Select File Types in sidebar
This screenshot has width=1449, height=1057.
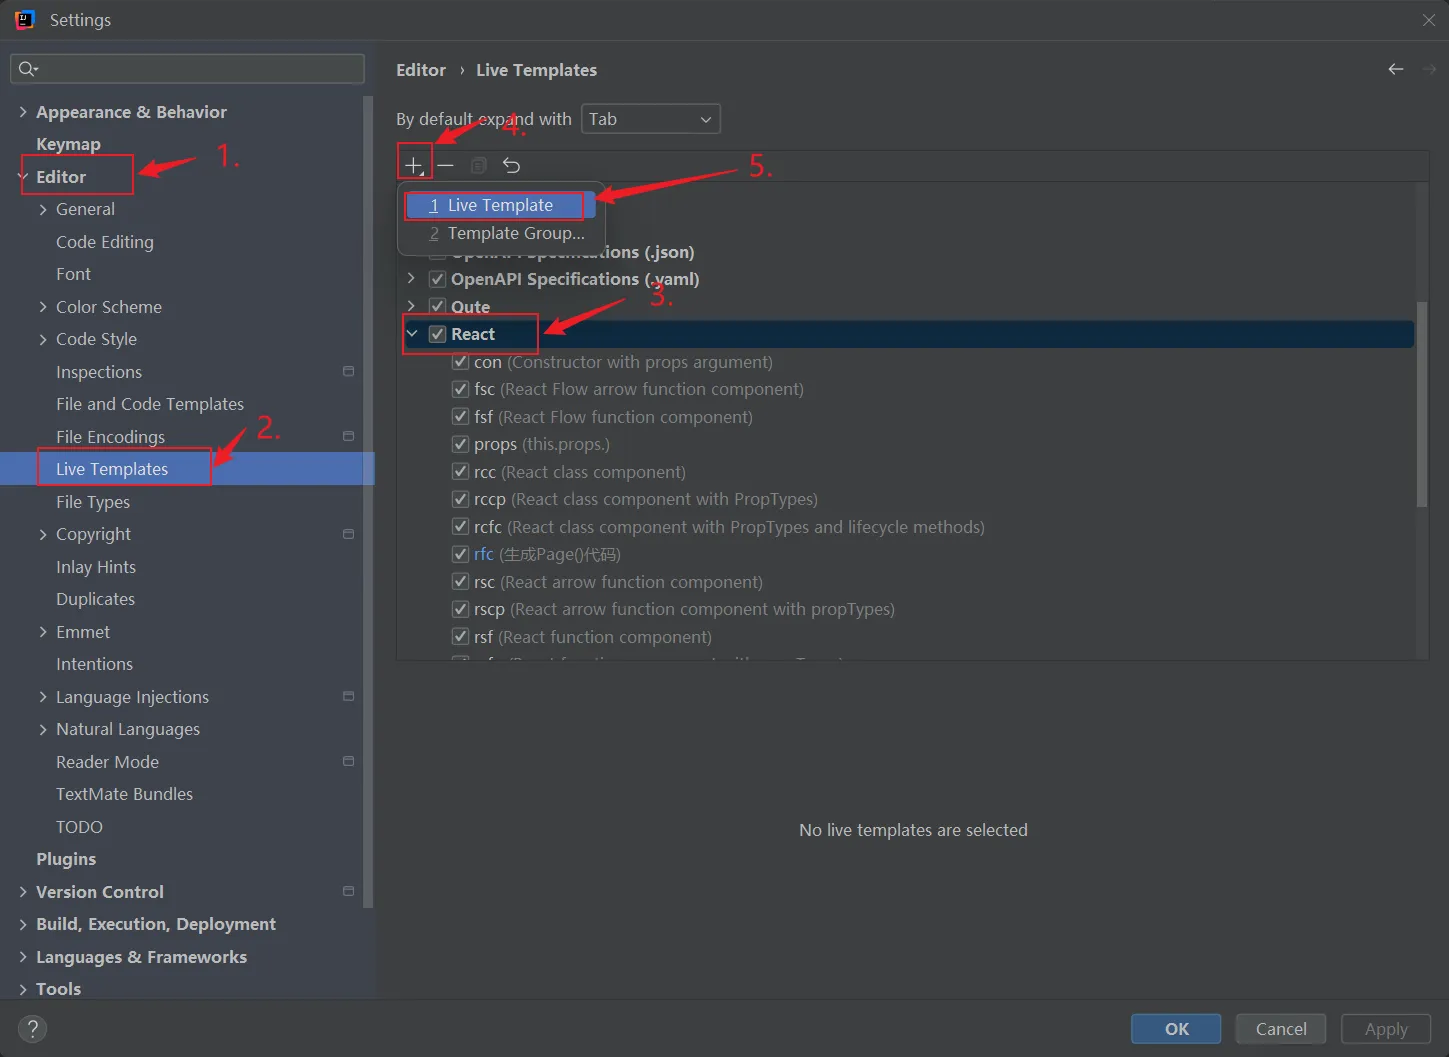pos(93,502)
